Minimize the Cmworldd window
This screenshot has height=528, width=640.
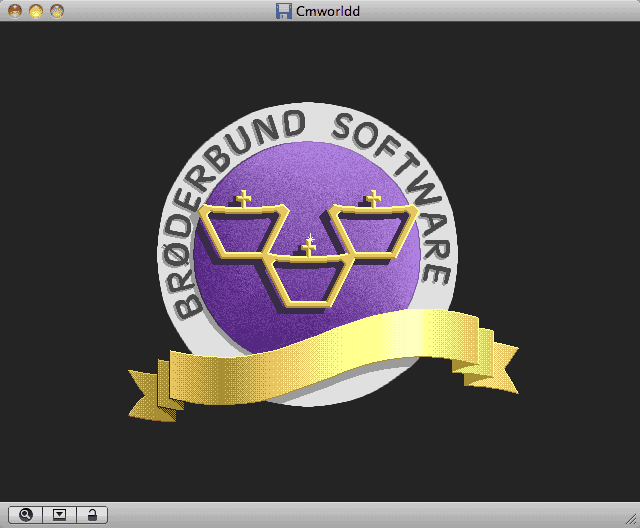pyautogui.click(x=36, y=11)
